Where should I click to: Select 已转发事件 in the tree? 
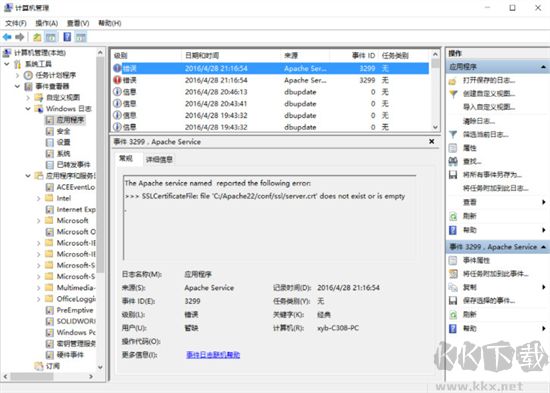point(73,165)
